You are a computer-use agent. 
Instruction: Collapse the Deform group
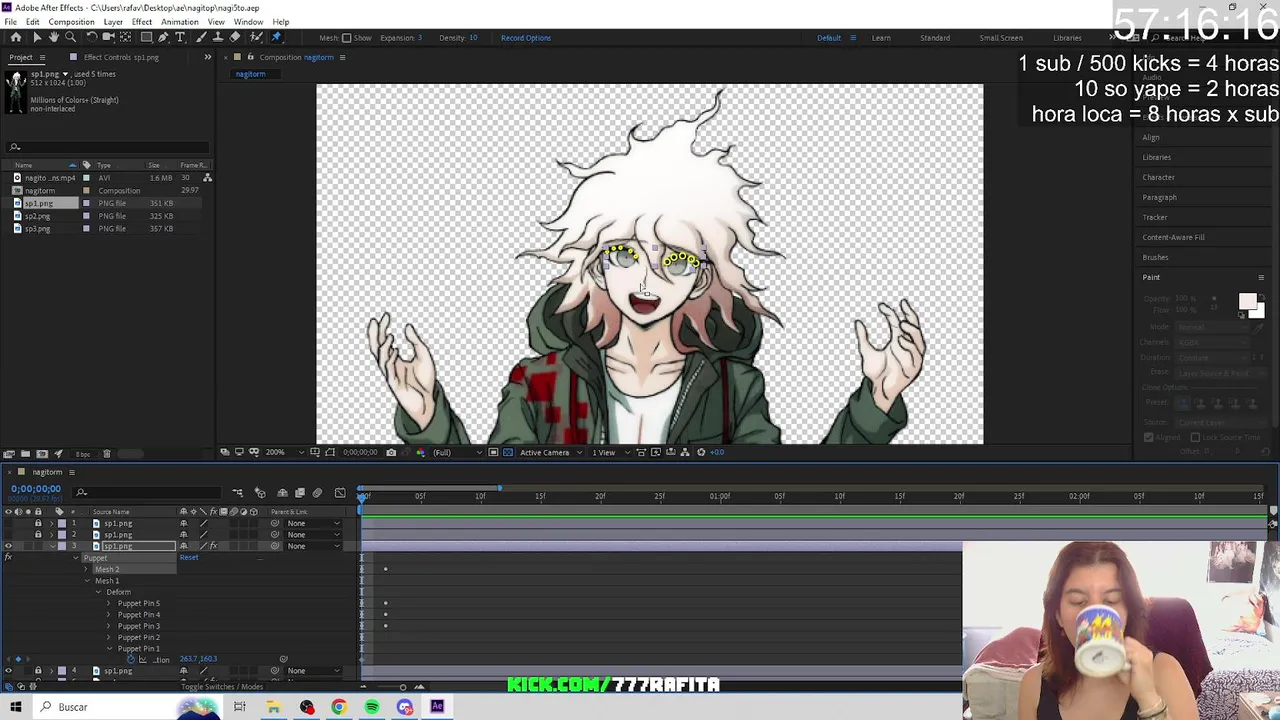(x=98, y=592)
